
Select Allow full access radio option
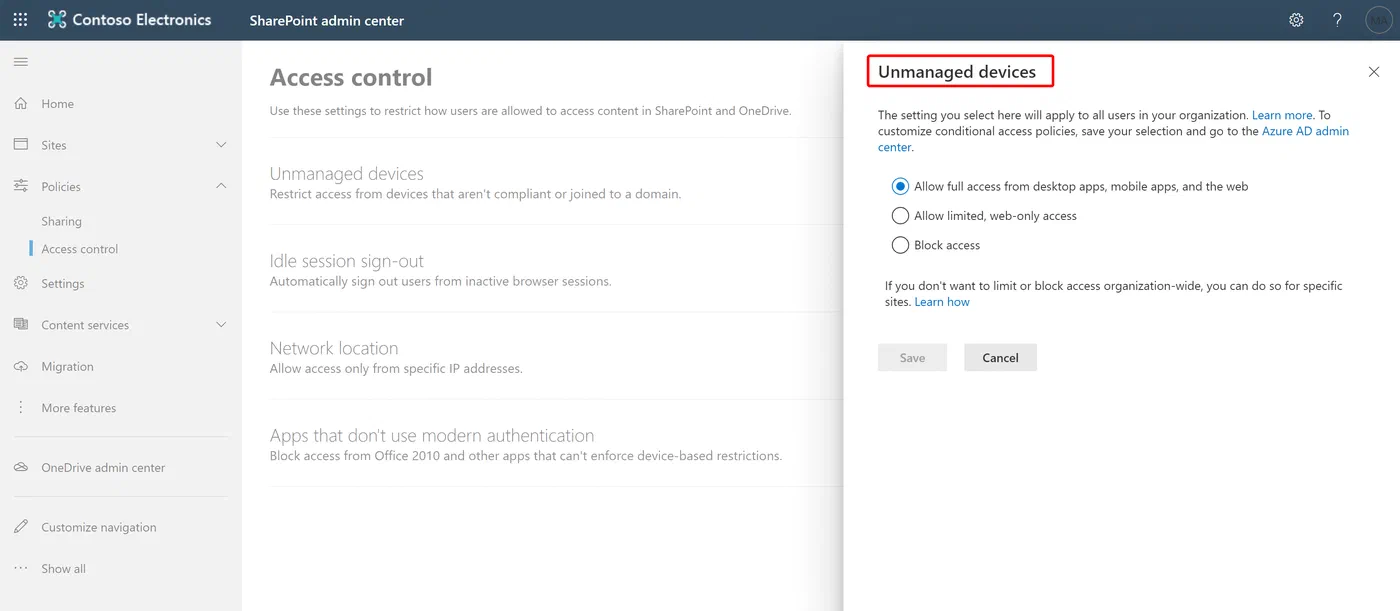(900, 186)
